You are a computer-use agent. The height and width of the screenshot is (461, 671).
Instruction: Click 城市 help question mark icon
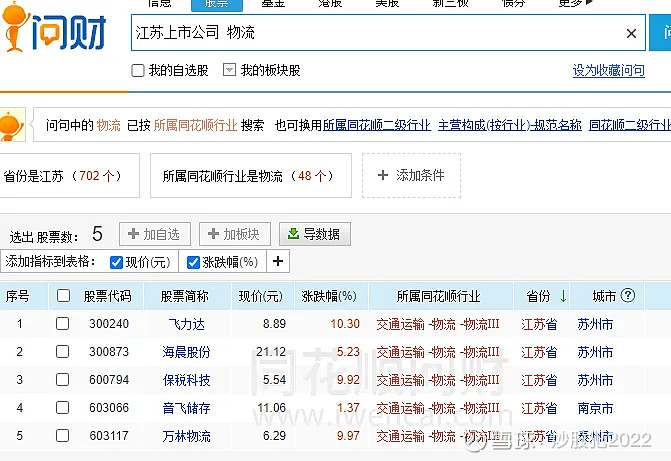[x=628, y=295]
